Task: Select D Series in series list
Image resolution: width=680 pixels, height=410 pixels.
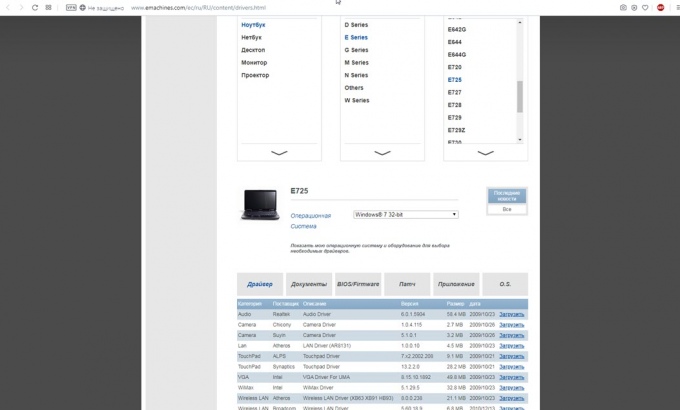Action: tap(356, 25)
